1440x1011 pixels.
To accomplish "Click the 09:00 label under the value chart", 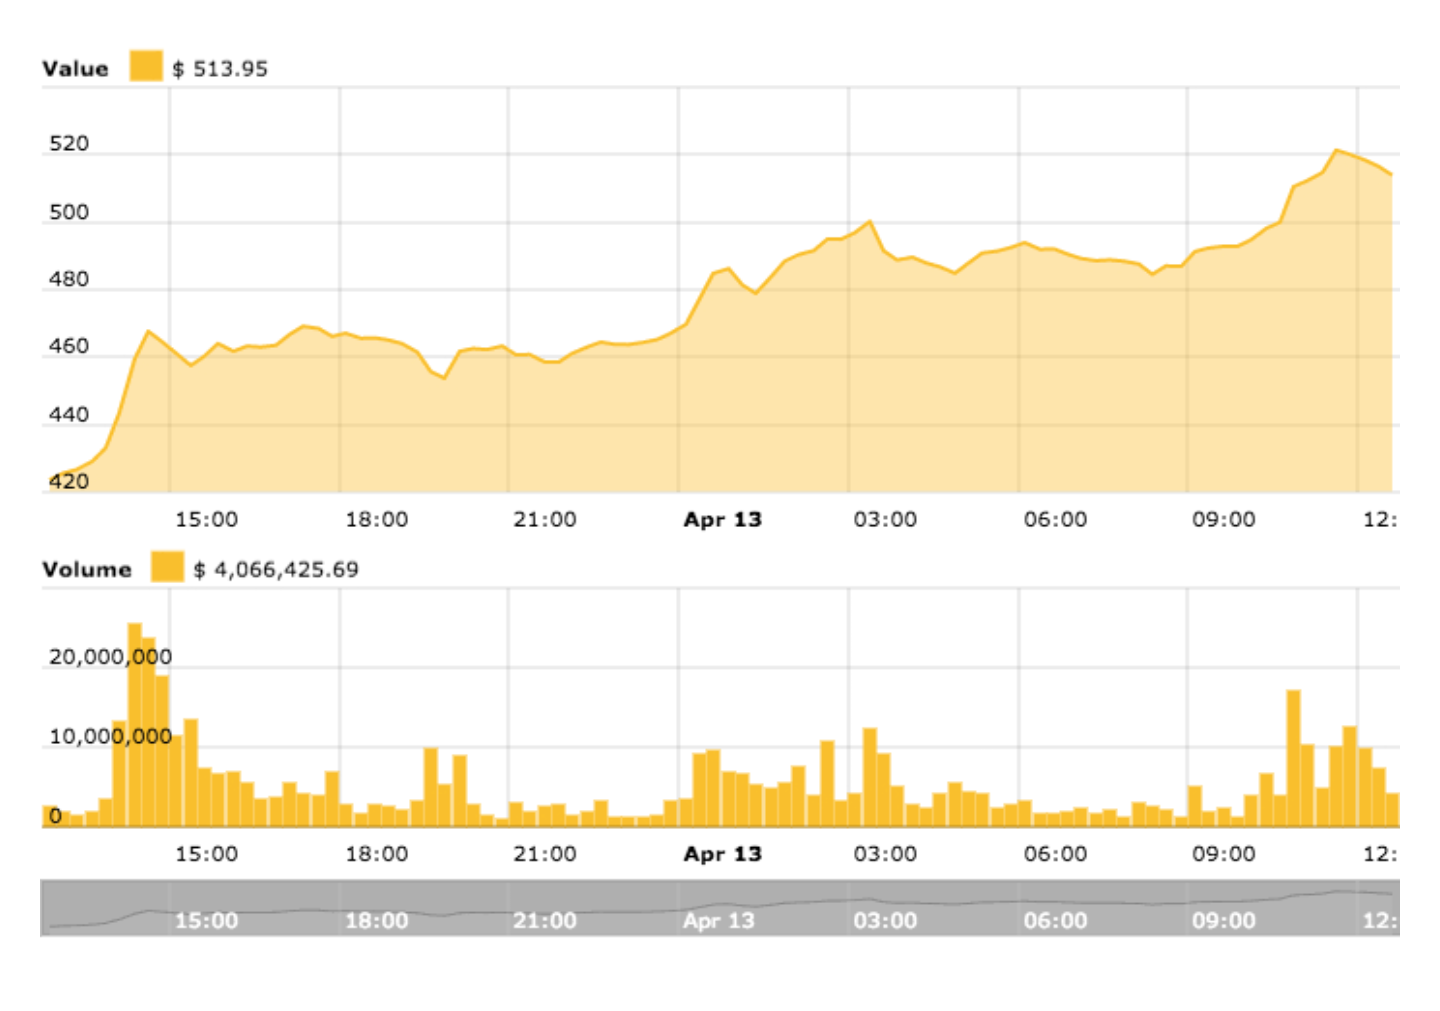I will click(1224, 519).
